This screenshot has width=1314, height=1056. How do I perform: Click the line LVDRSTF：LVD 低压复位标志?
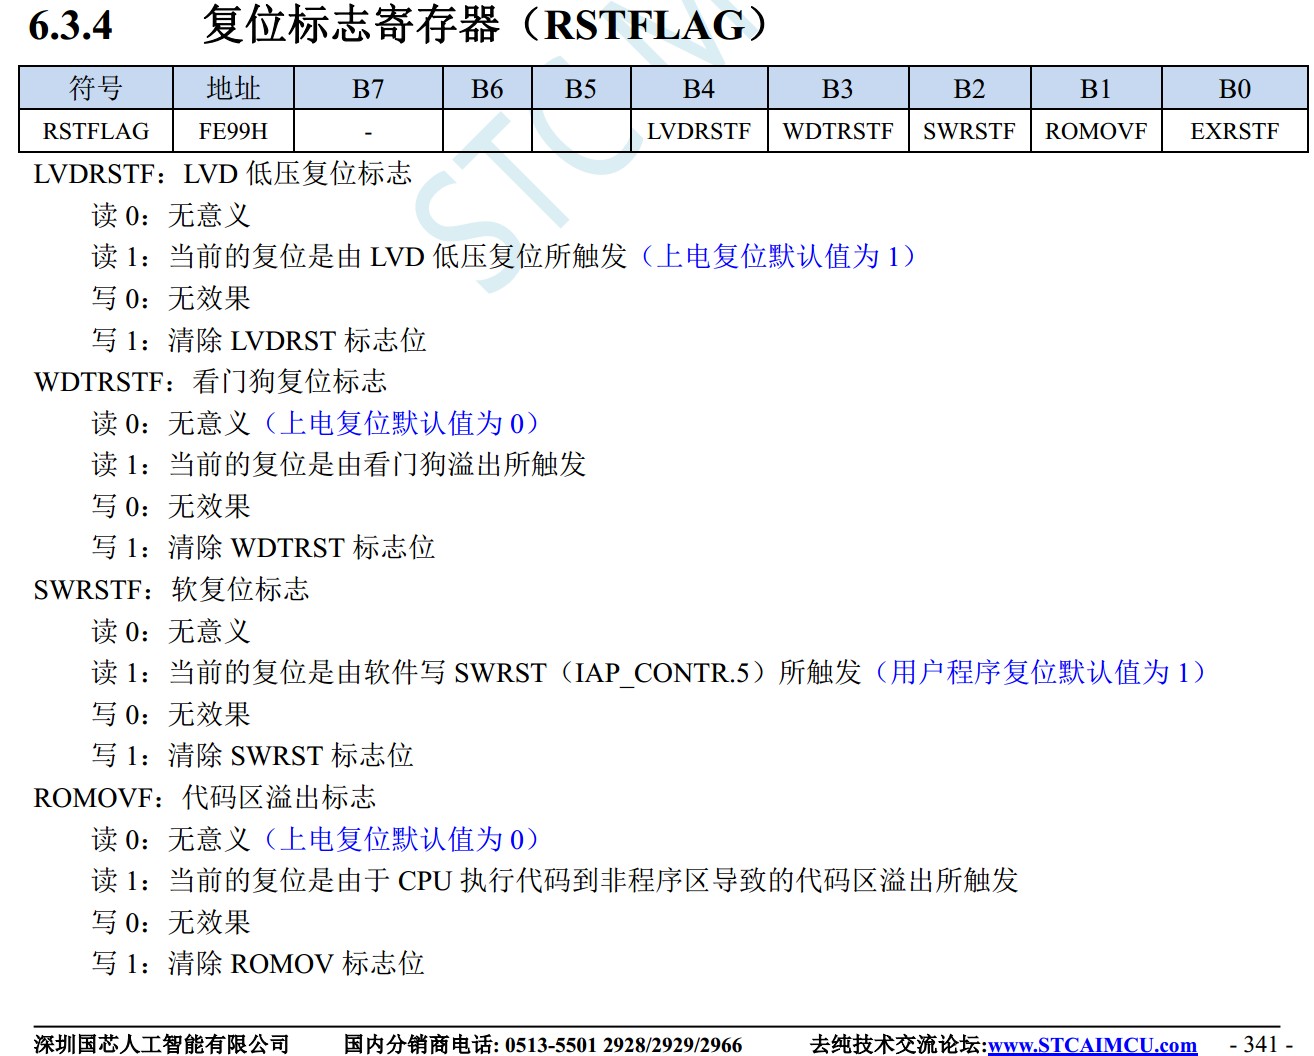223,174
